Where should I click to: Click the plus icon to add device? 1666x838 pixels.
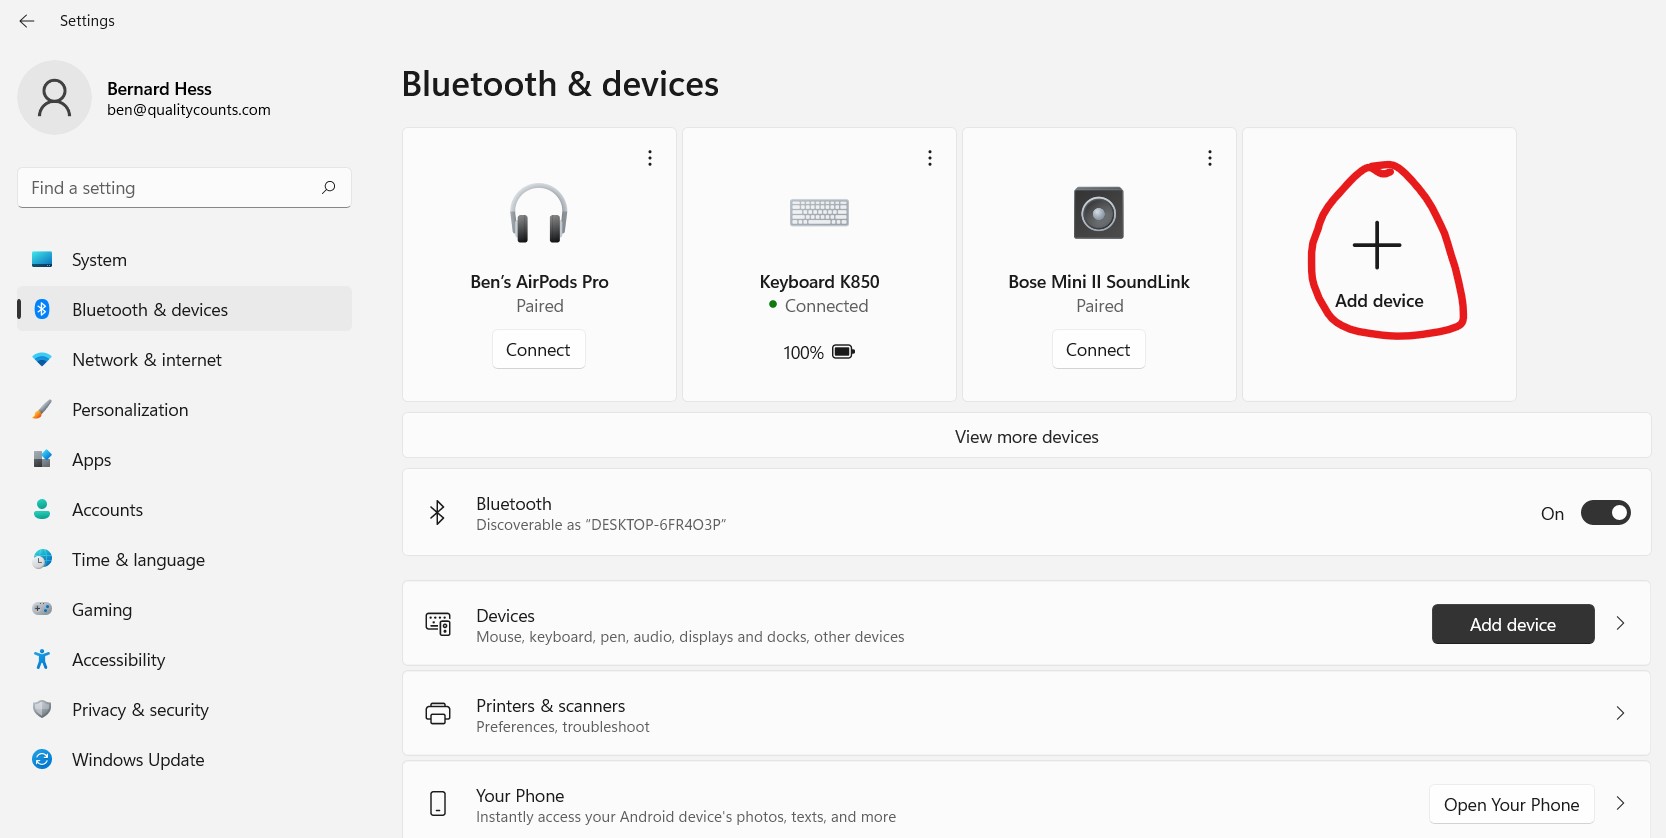point(1377,245)
